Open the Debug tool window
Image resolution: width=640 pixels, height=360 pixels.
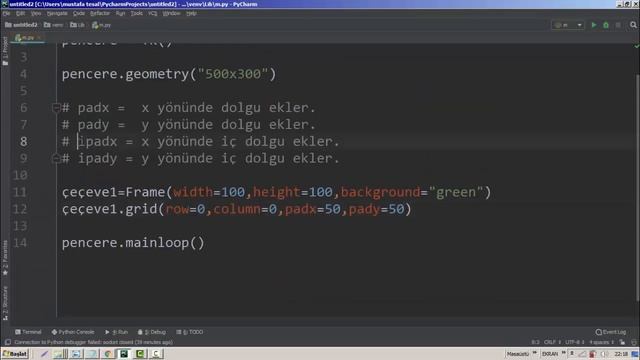(x=152, y=332)
